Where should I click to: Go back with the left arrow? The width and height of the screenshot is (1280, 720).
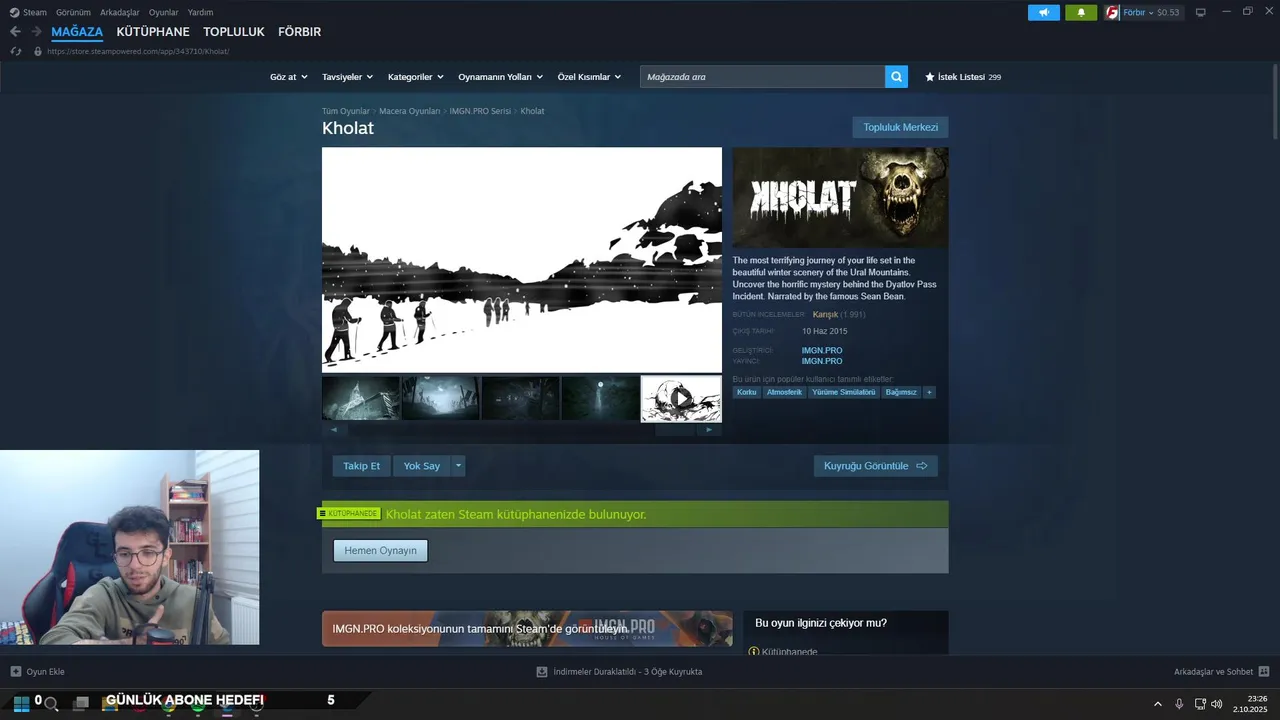(x=15, y=32)
